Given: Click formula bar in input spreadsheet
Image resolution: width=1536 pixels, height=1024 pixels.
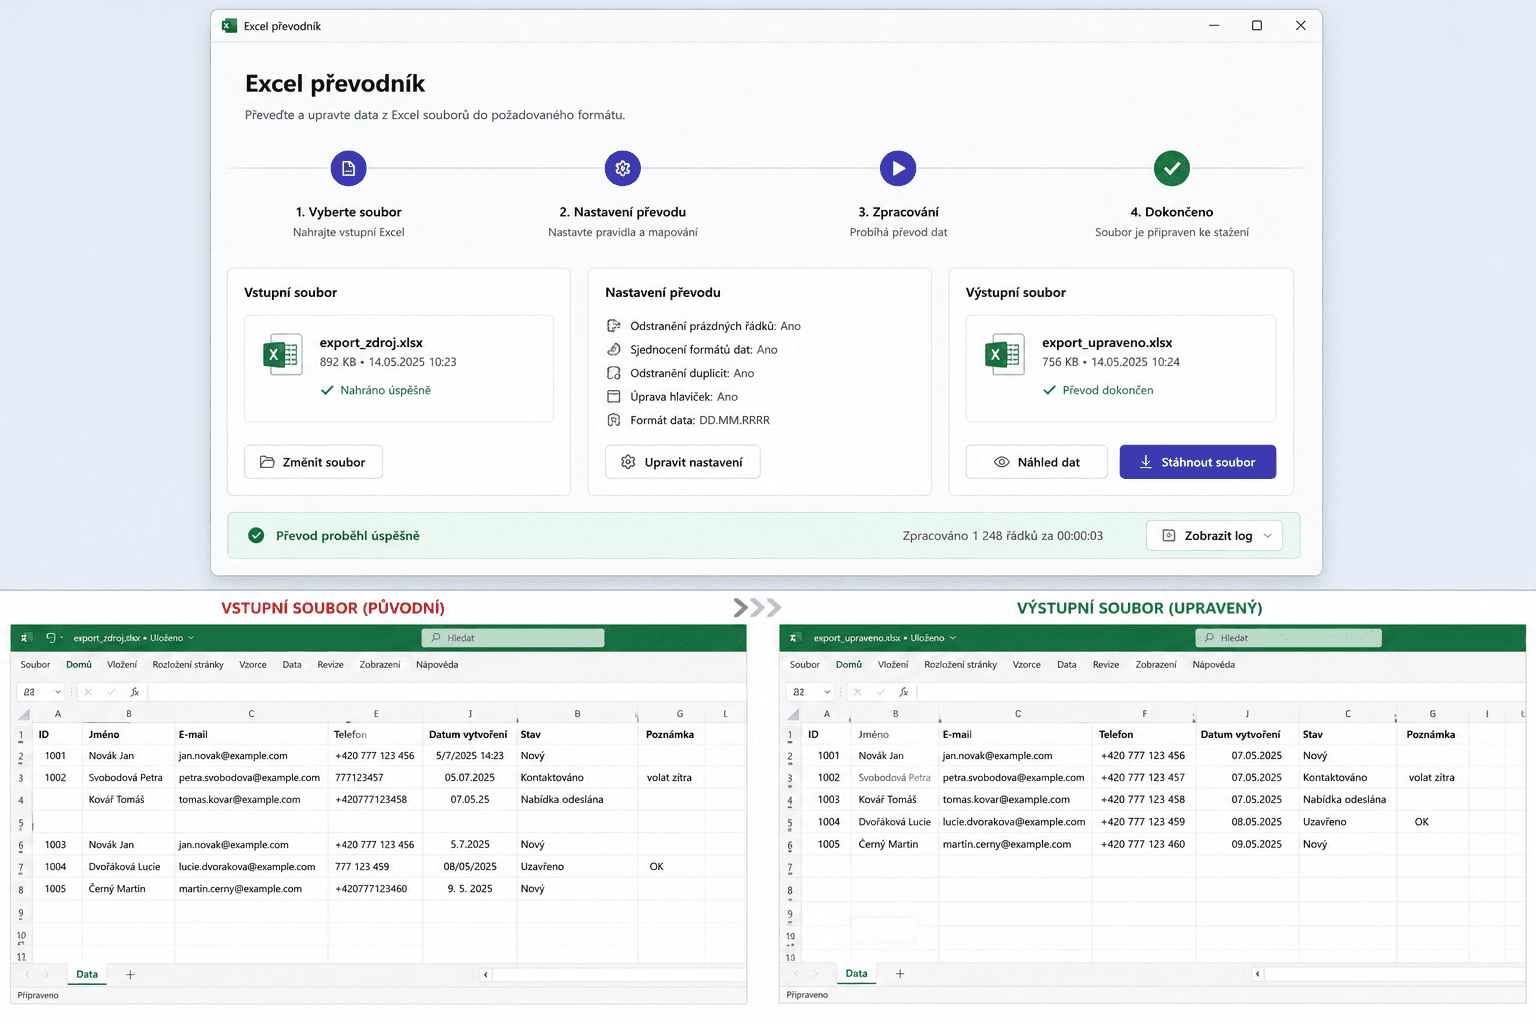Looking at the screenshot, I should 447,692.
